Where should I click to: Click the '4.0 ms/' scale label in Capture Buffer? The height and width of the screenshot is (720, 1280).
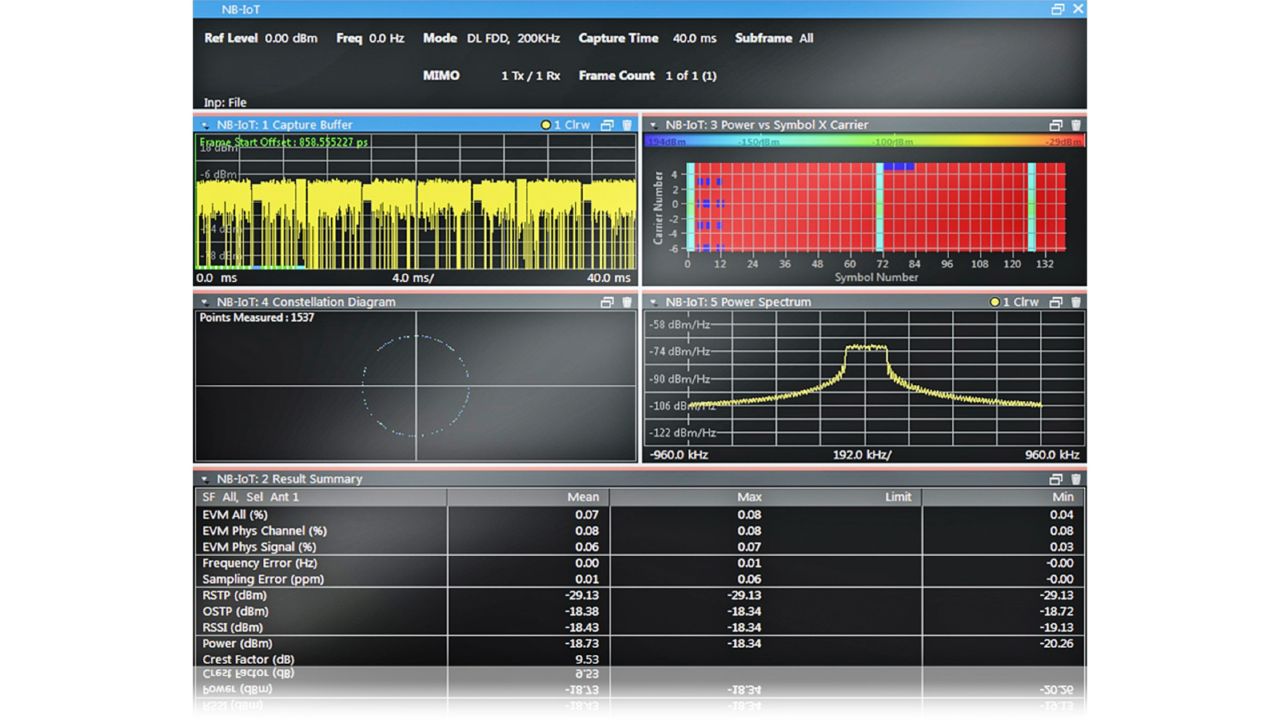(x=412, y=278)
